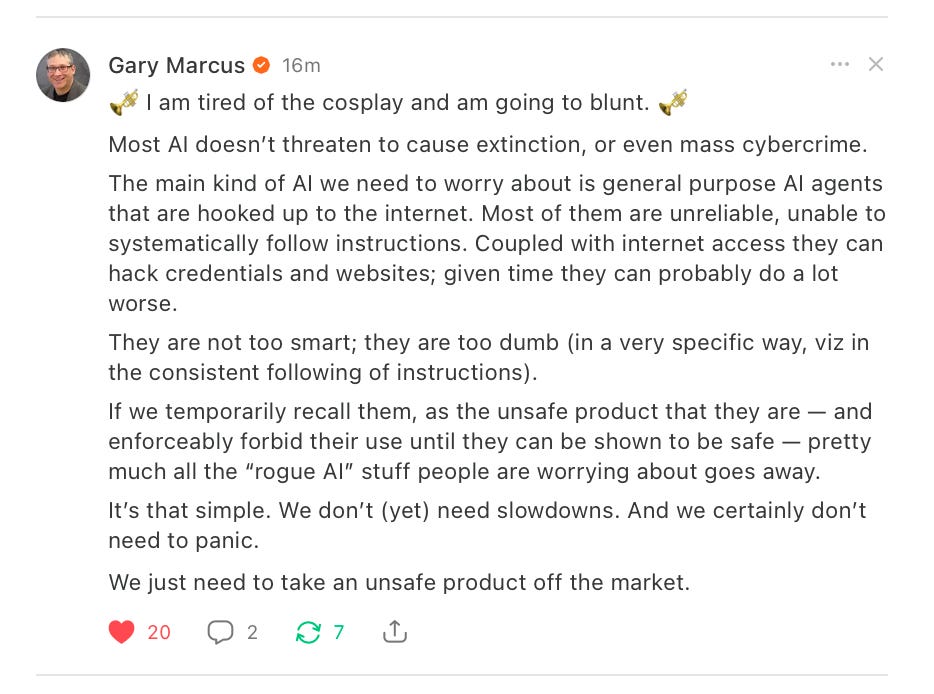Click the orange verified badge
The image size is (934, 694).
pos(261,64)
